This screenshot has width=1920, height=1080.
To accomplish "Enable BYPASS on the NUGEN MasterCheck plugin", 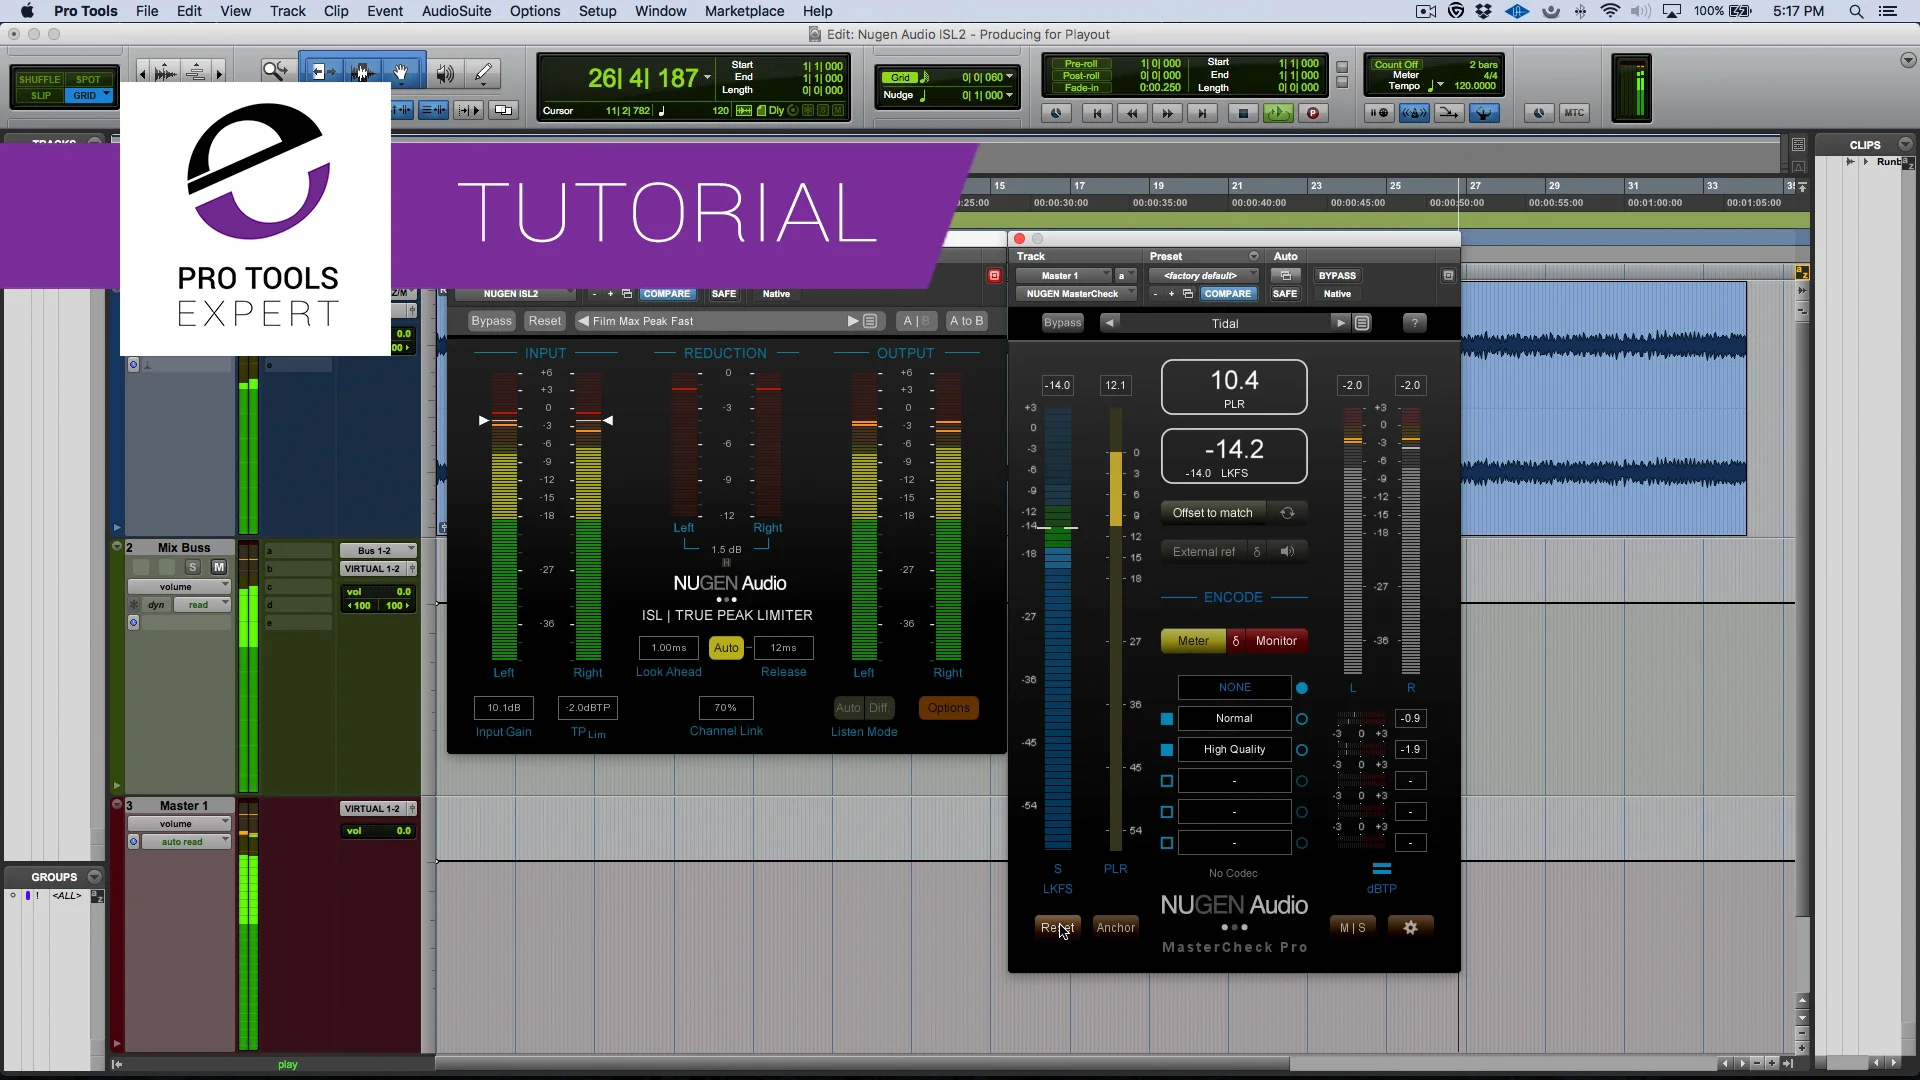I will (x=1337, y=275).
